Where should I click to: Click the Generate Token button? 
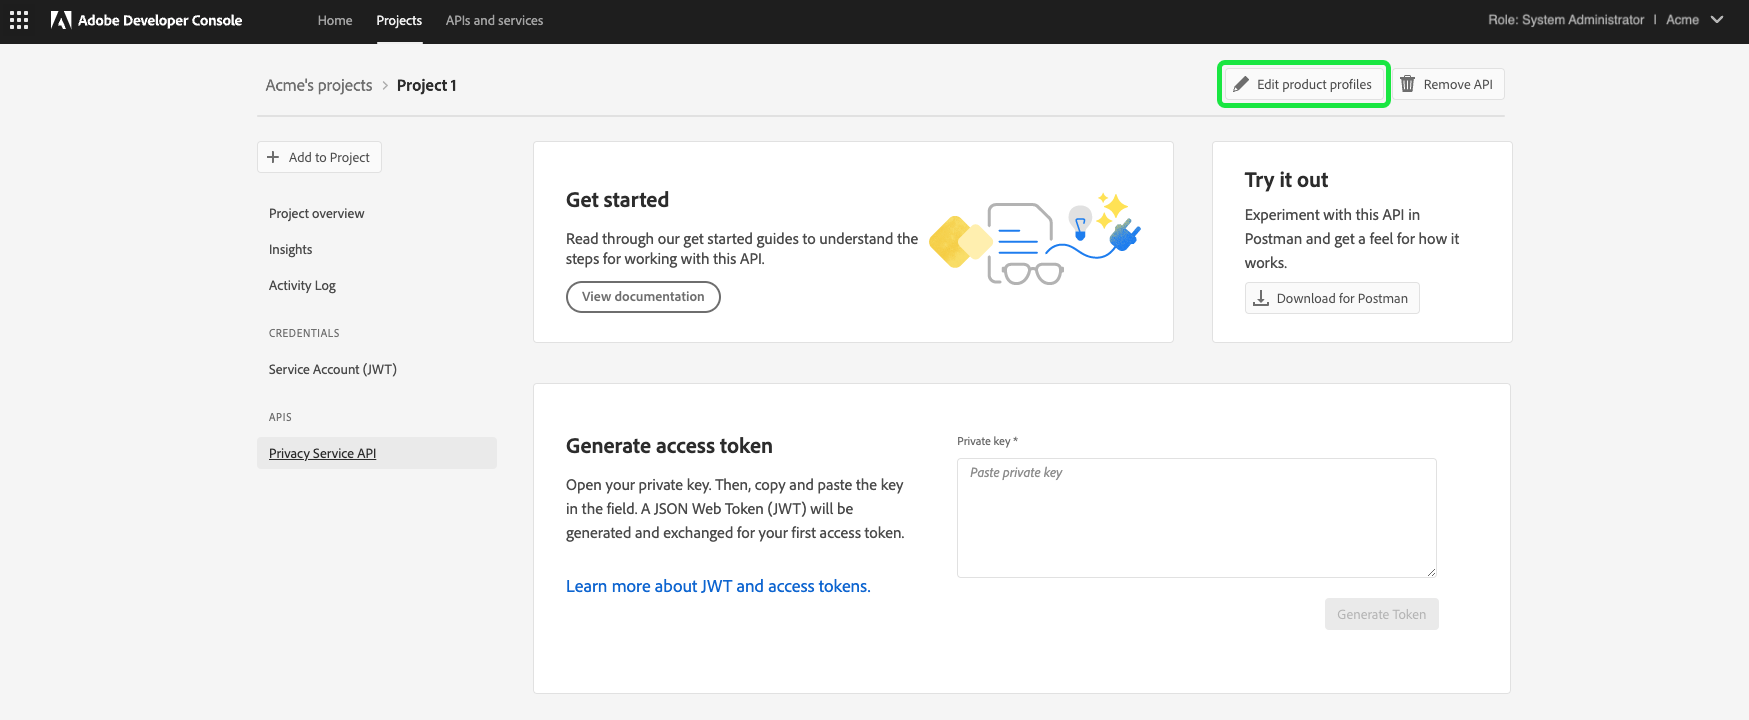tap(1381, 614)
